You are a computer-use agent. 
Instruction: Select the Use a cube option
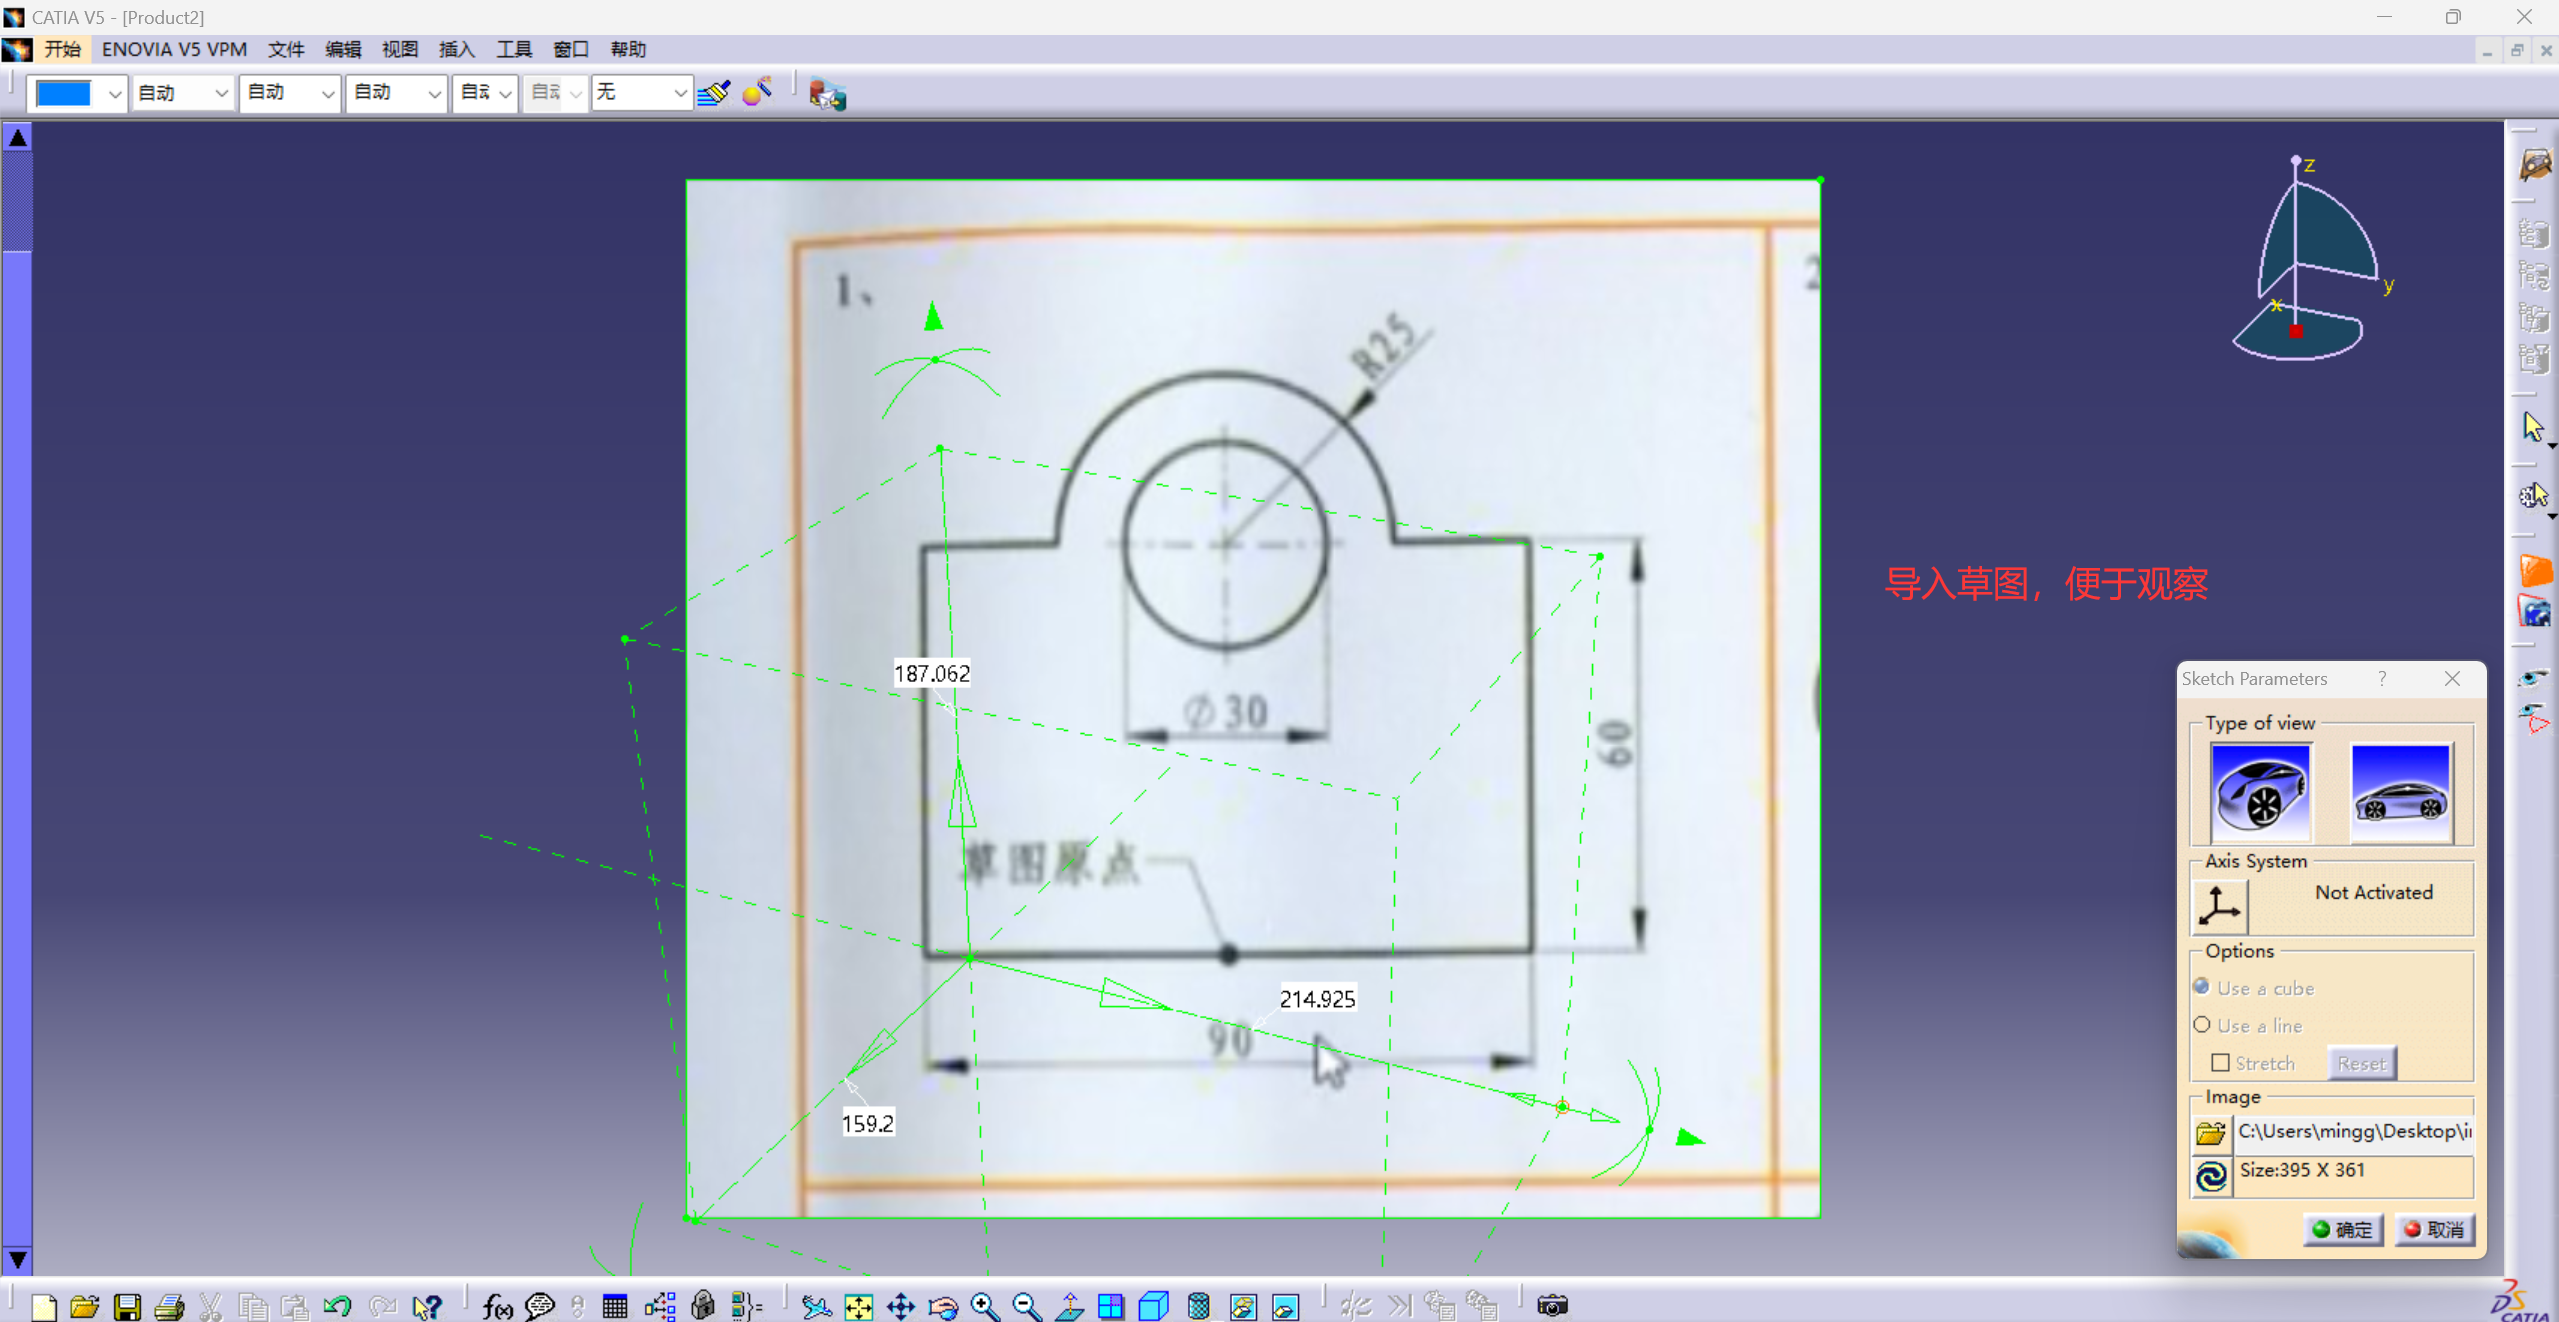point(2202,987)
